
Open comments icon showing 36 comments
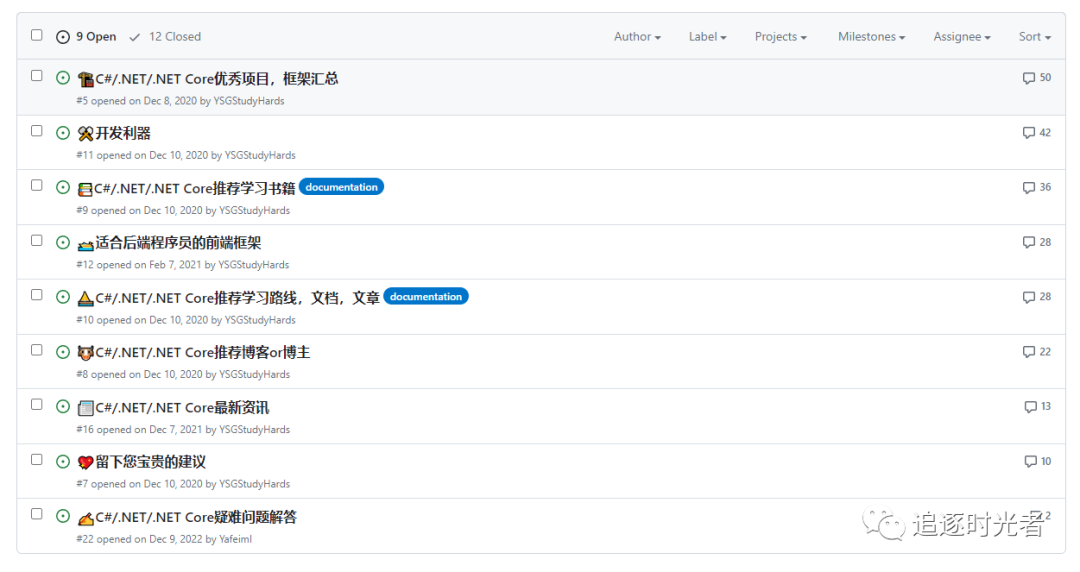pyautogui.click(x=1028, y=187)
